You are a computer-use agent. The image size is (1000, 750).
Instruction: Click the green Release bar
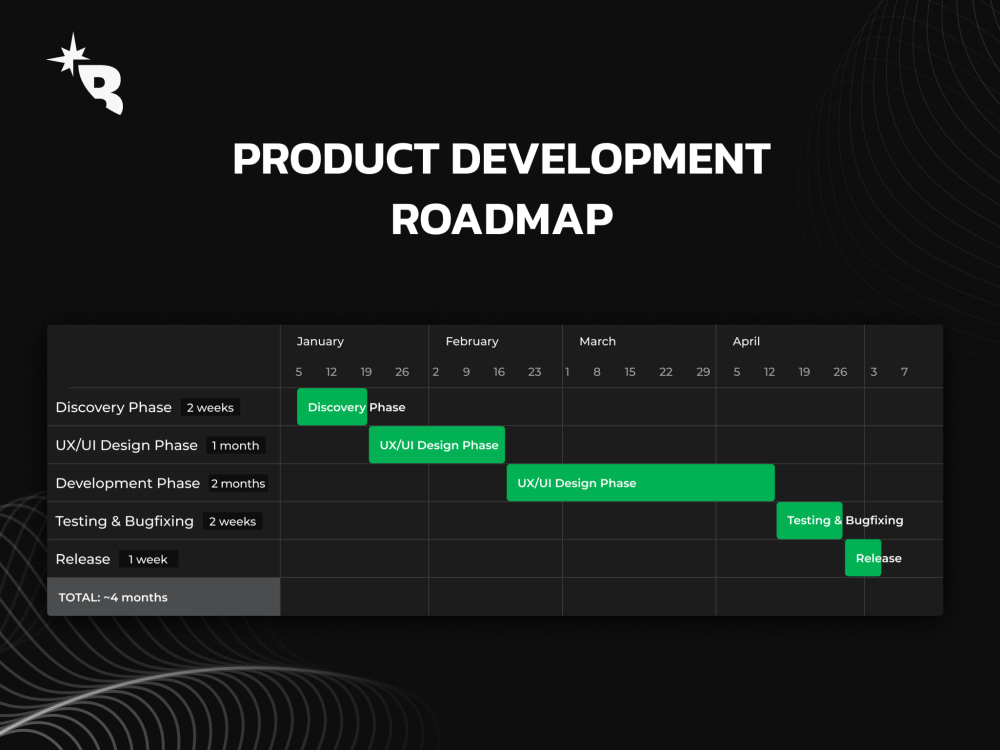(x=863, y=558)
